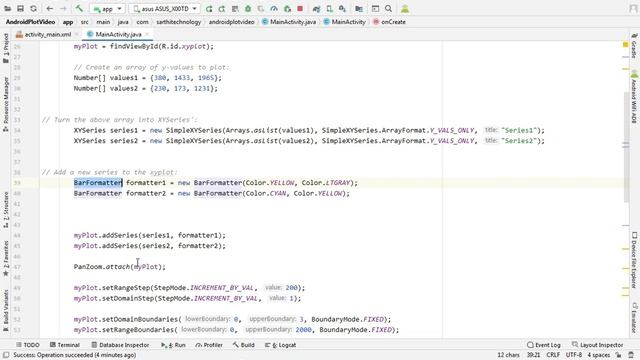Screen dimensions: 640x360
Task: Click the sarthitechnology breadcrumb segment
Action: 178,22
